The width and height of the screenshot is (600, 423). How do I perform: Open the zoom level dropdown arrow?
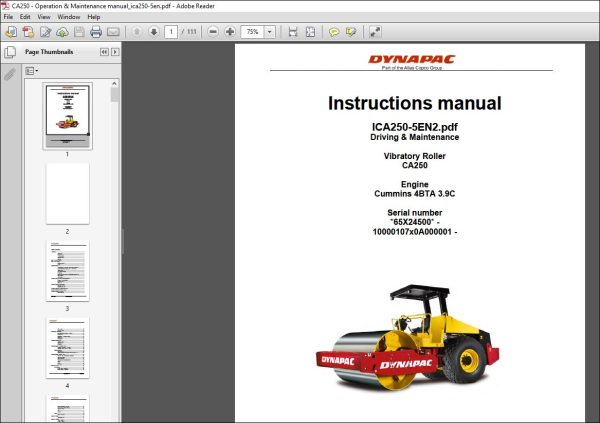click(x=270, y=32)
